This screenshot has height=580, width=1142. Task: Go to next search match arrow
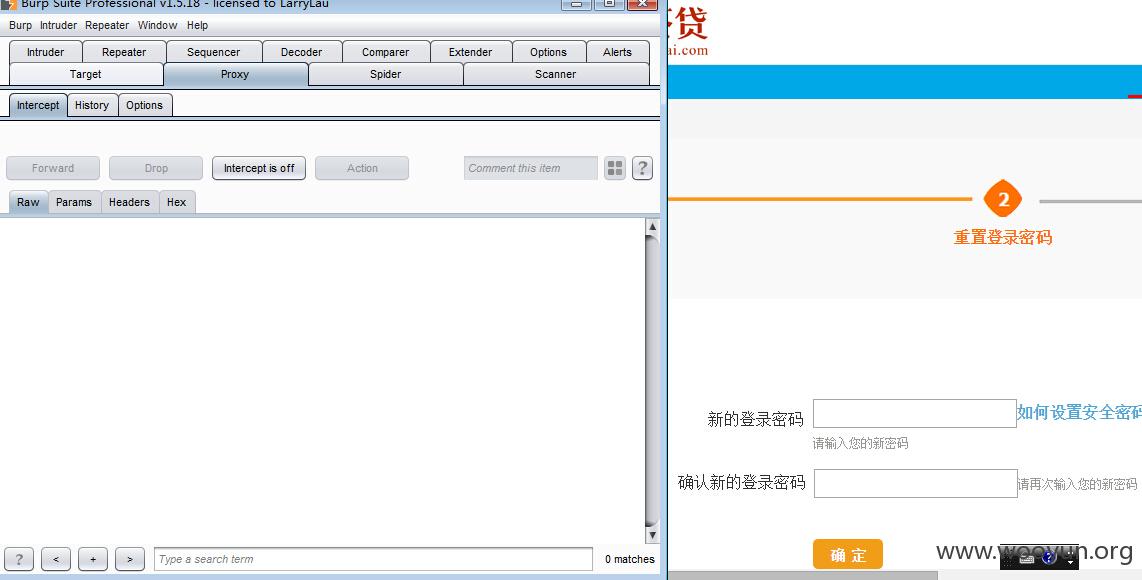(130, 560)
